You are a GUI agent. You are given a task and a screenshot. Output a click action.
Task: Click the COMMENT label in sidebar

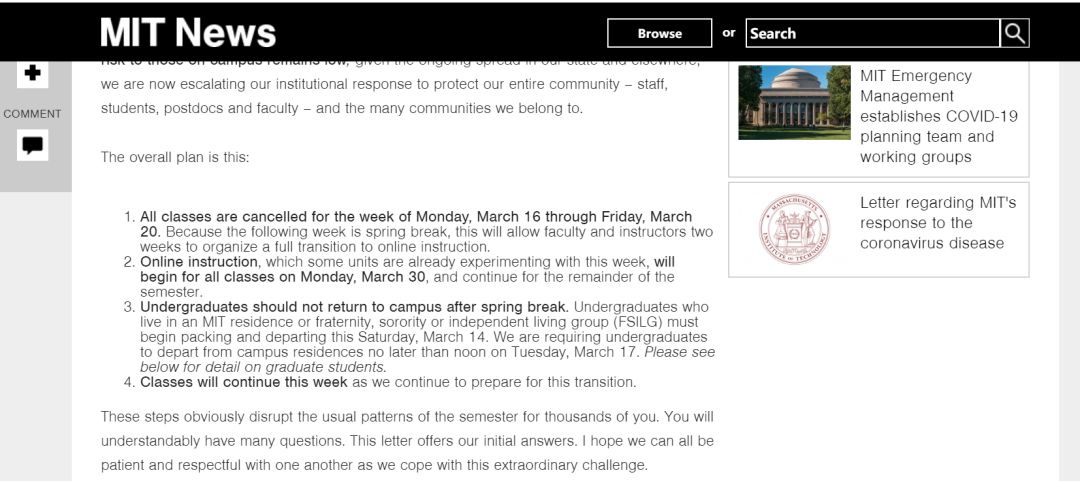(x=32, y=114)
